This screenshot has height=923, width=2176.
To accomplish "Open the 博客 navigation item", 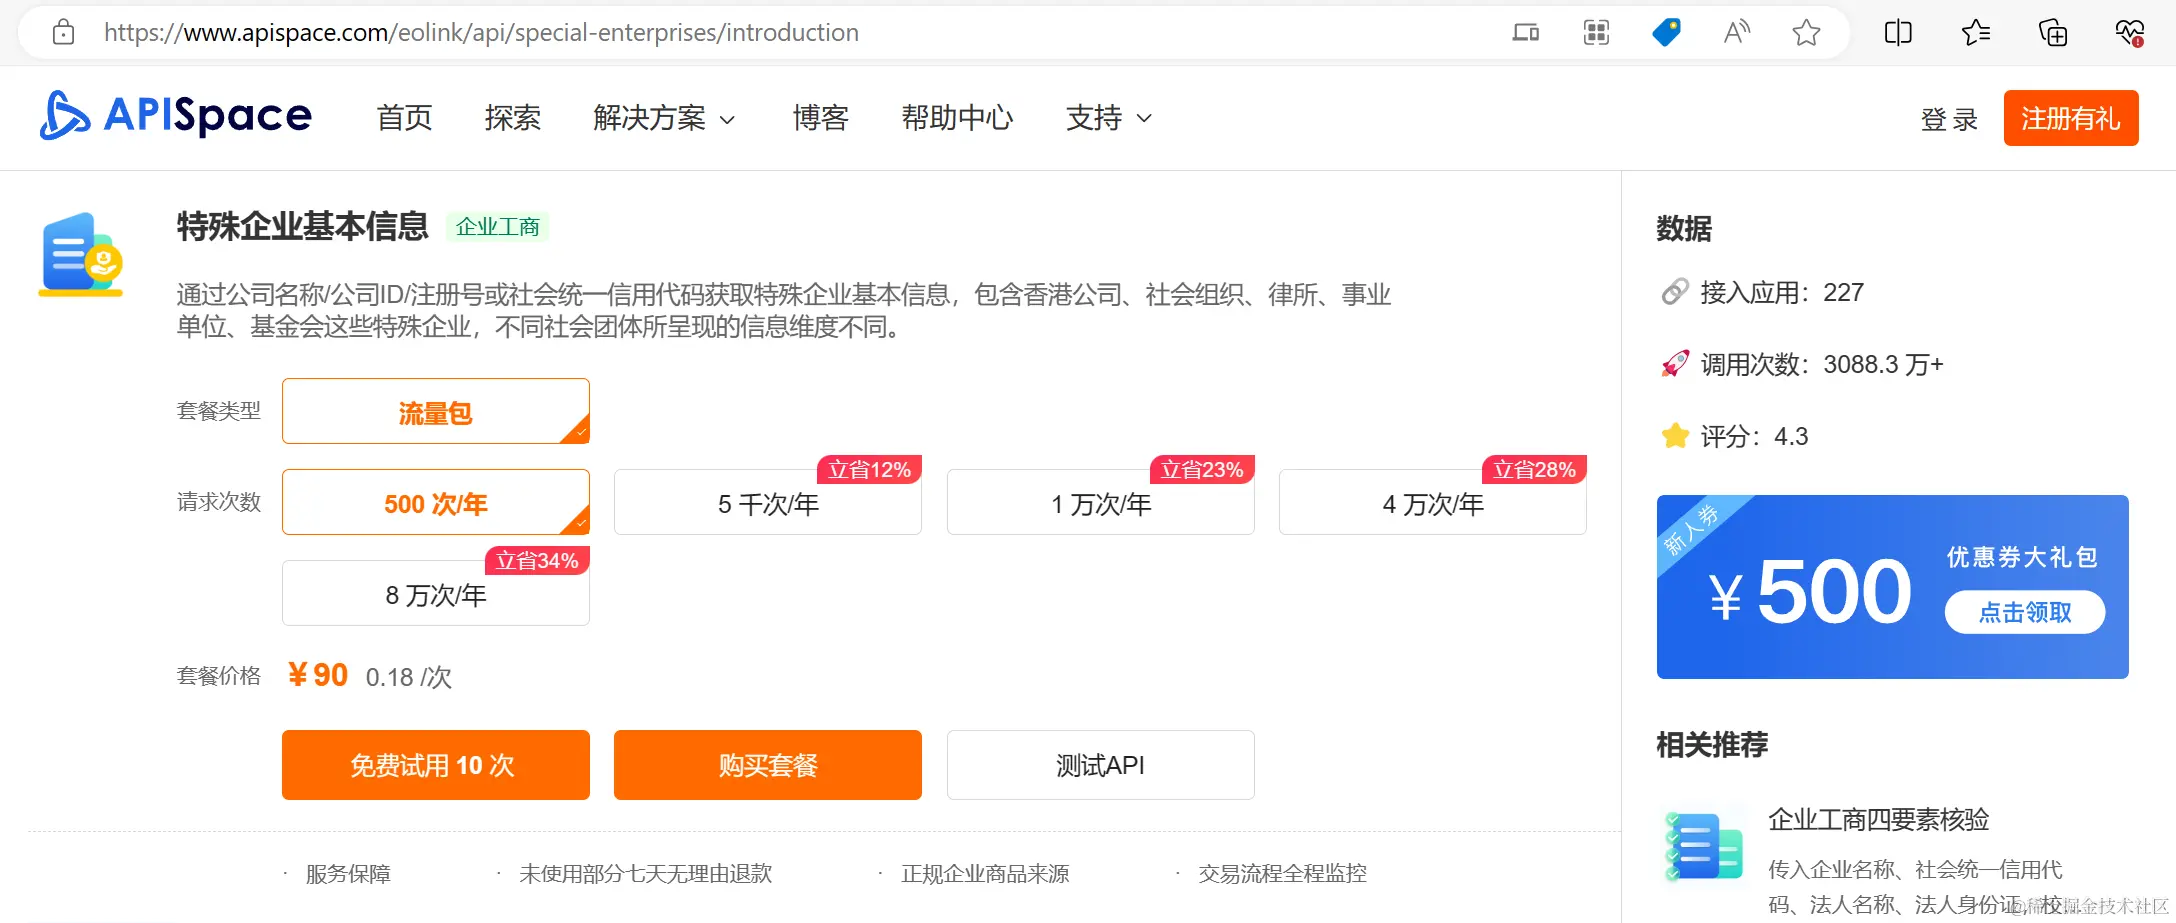I will (821, 118).
